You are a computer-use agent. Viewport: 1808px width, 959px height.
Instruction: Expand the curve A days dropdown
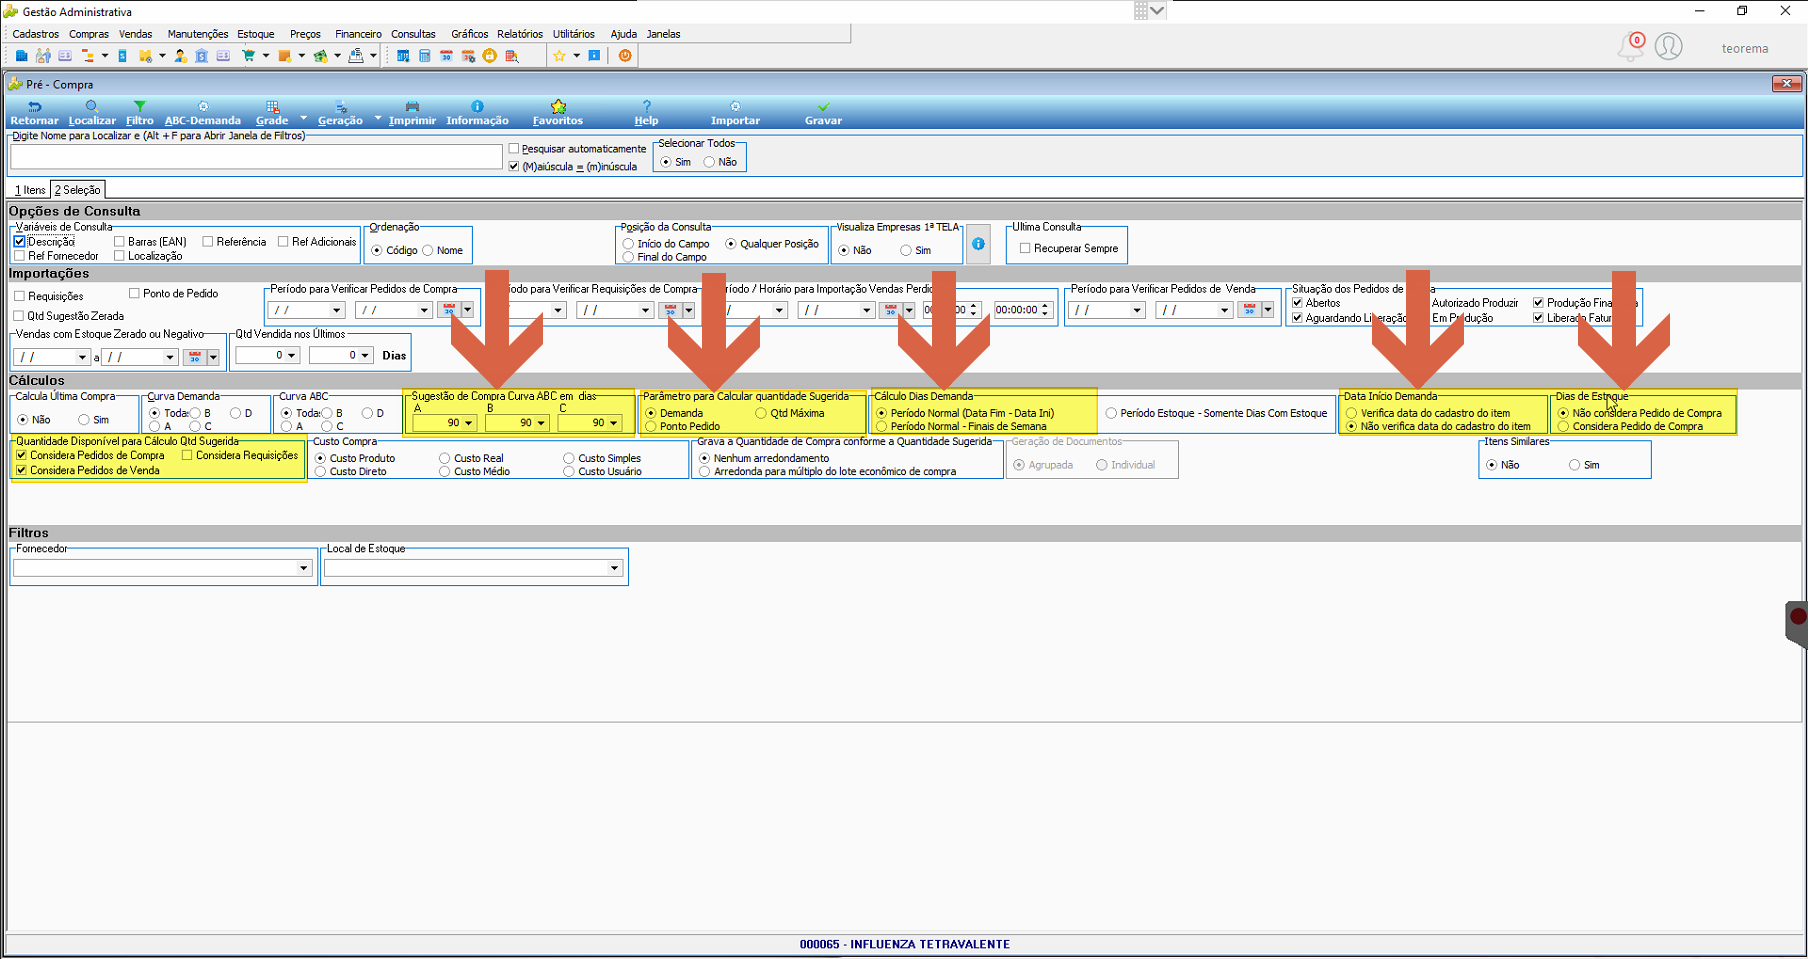click(x=468, y=423)
